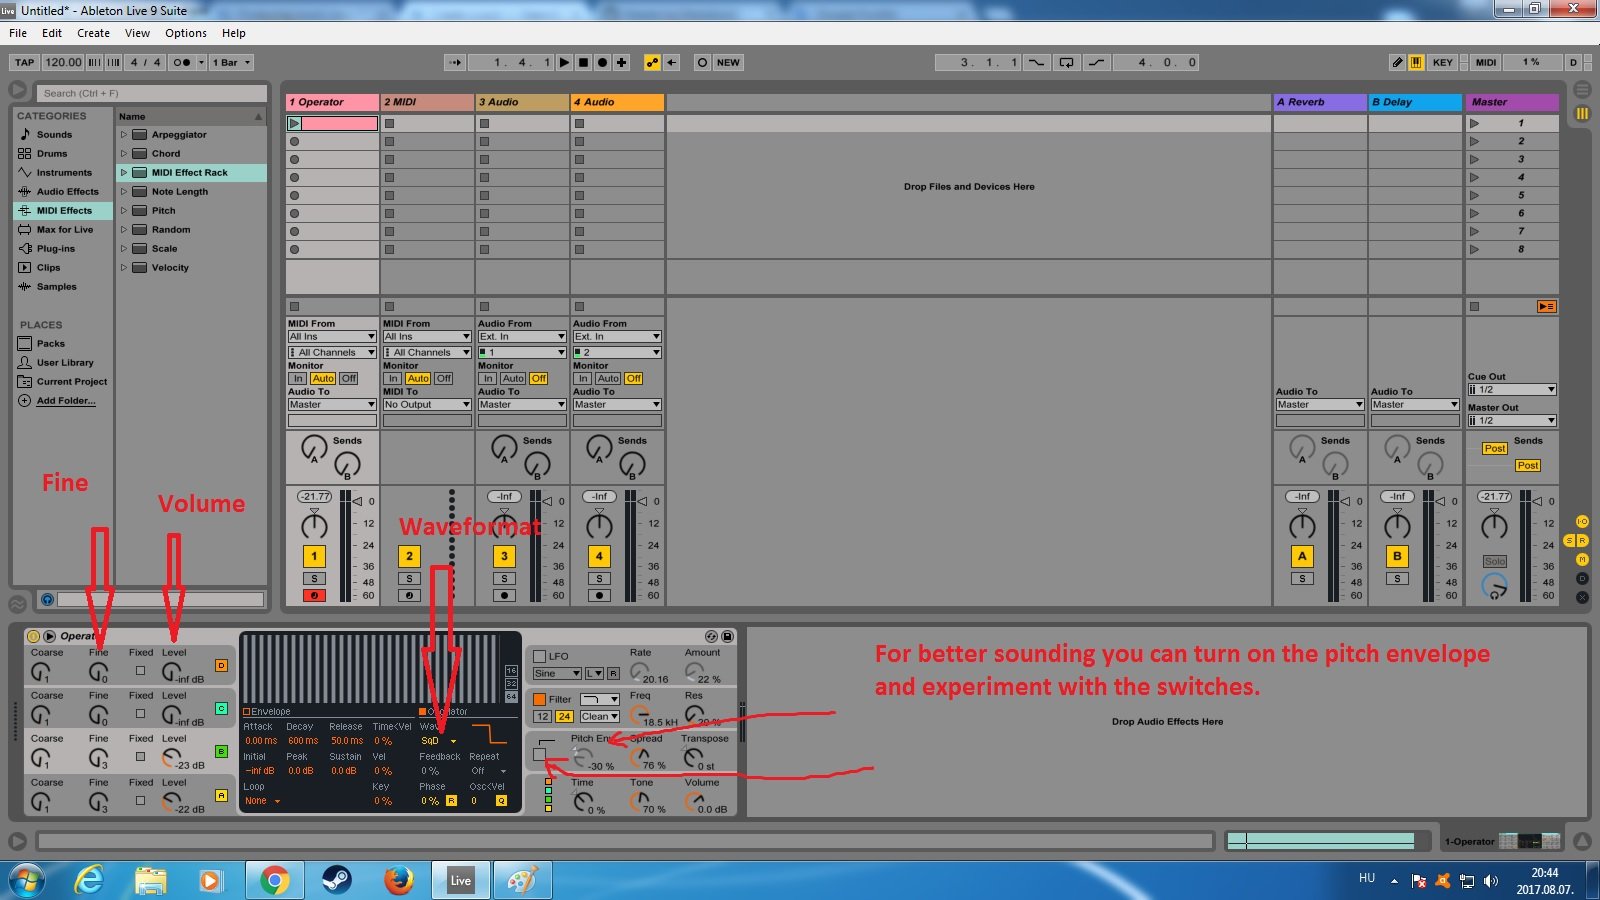
Task: Set track 3 Audio monitor to Off
Action: click(538, 378)
